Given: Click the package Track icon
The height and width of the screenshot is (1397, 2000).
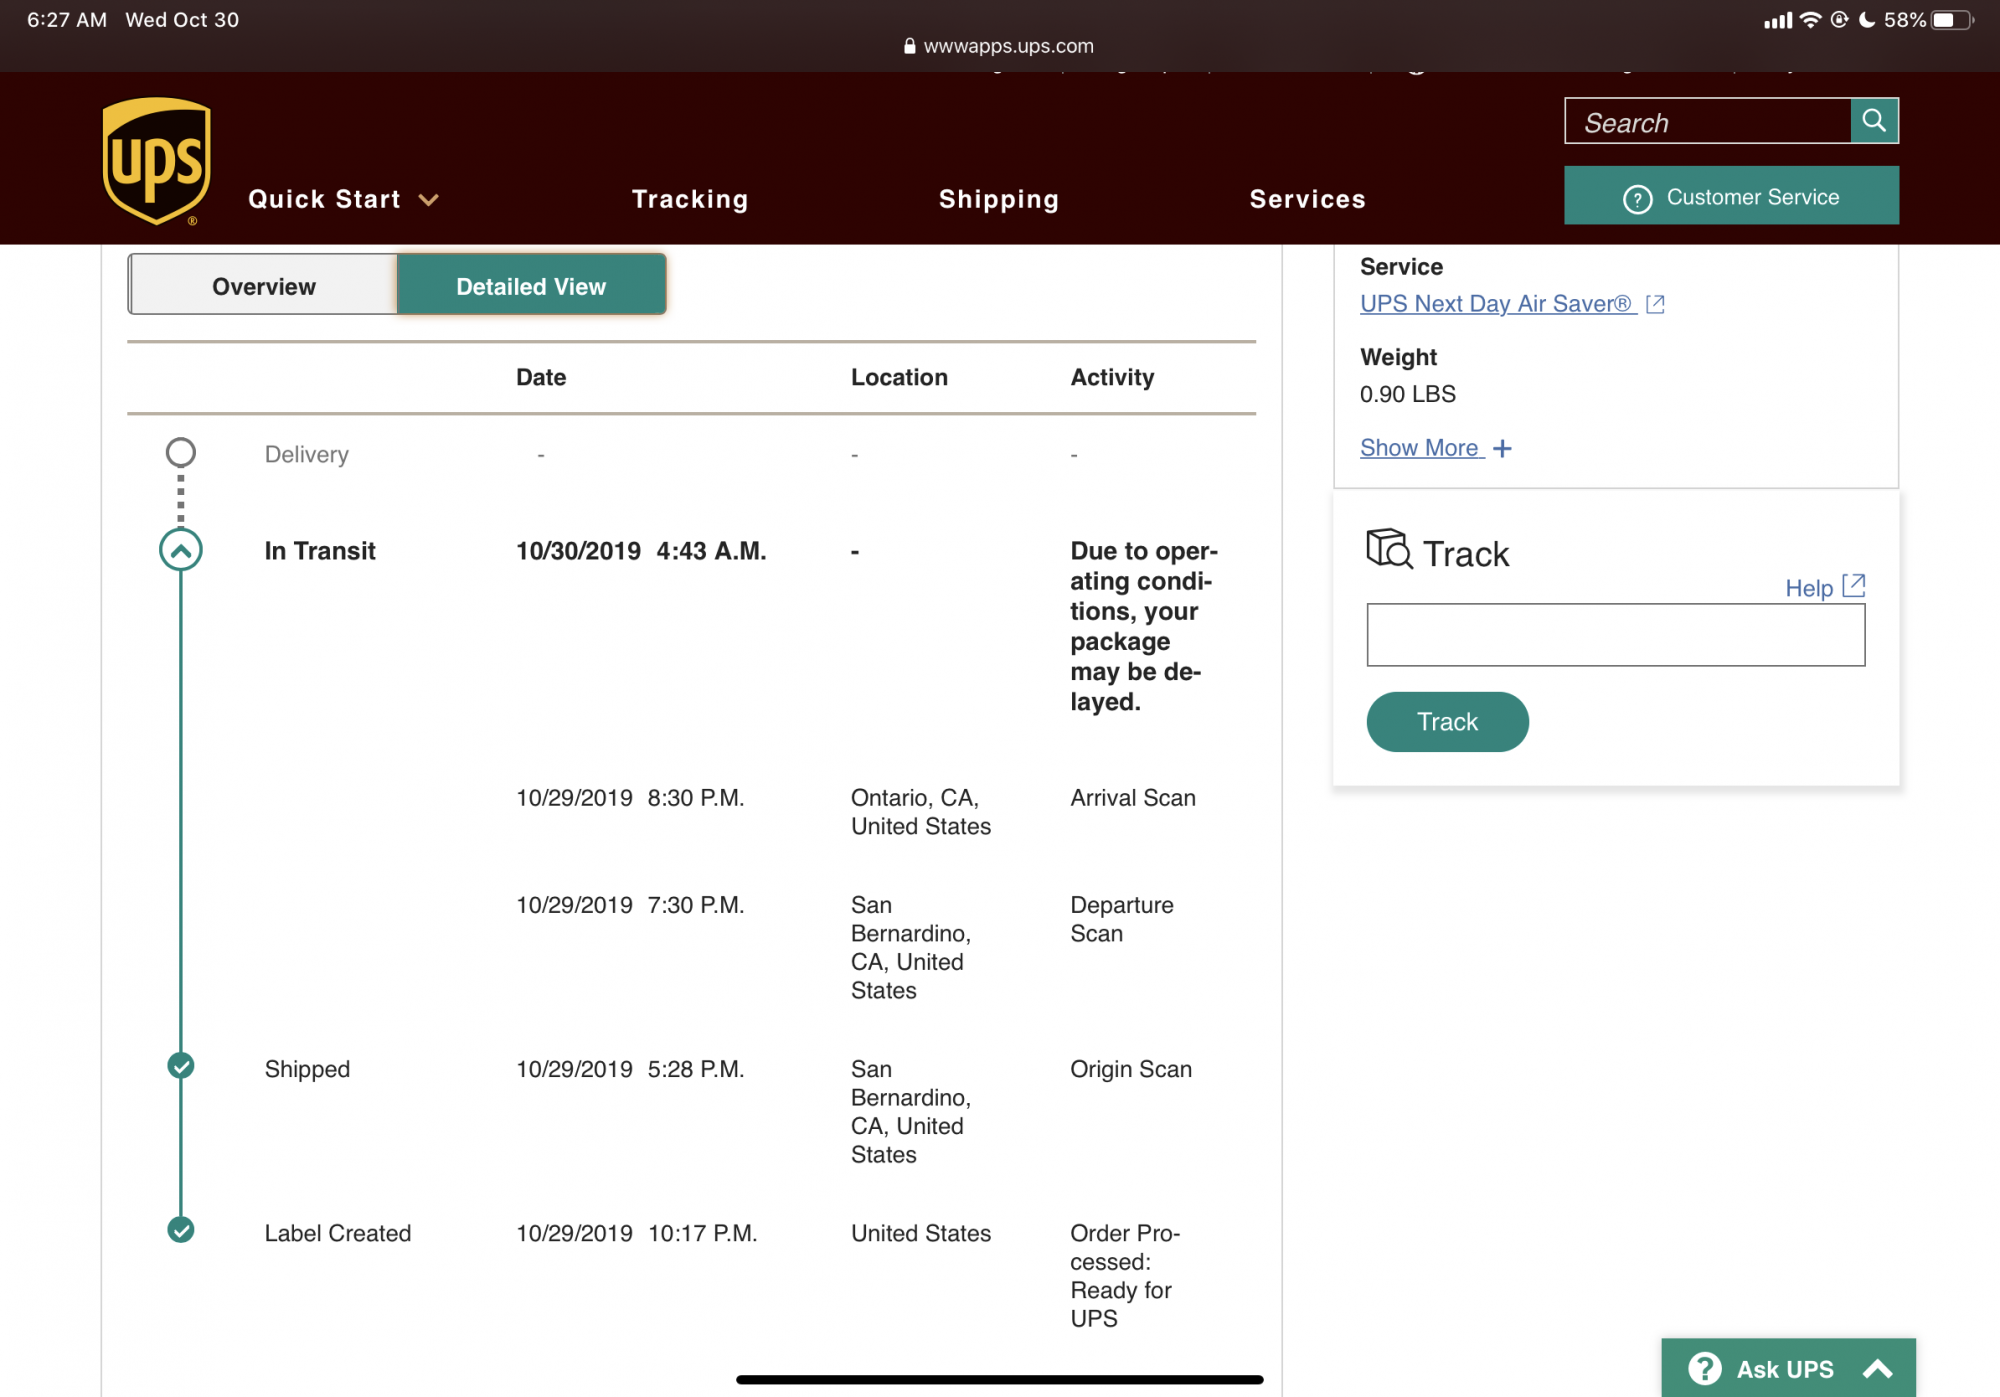Looking at the screenshot, I should coord(1388,549).
